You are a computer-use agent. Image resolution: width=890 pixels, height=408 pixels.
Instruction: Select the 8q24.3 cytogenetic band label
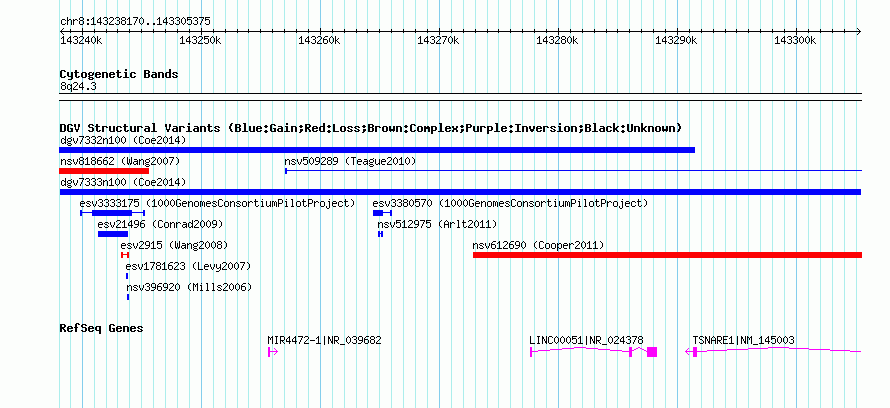click(78, 86)
